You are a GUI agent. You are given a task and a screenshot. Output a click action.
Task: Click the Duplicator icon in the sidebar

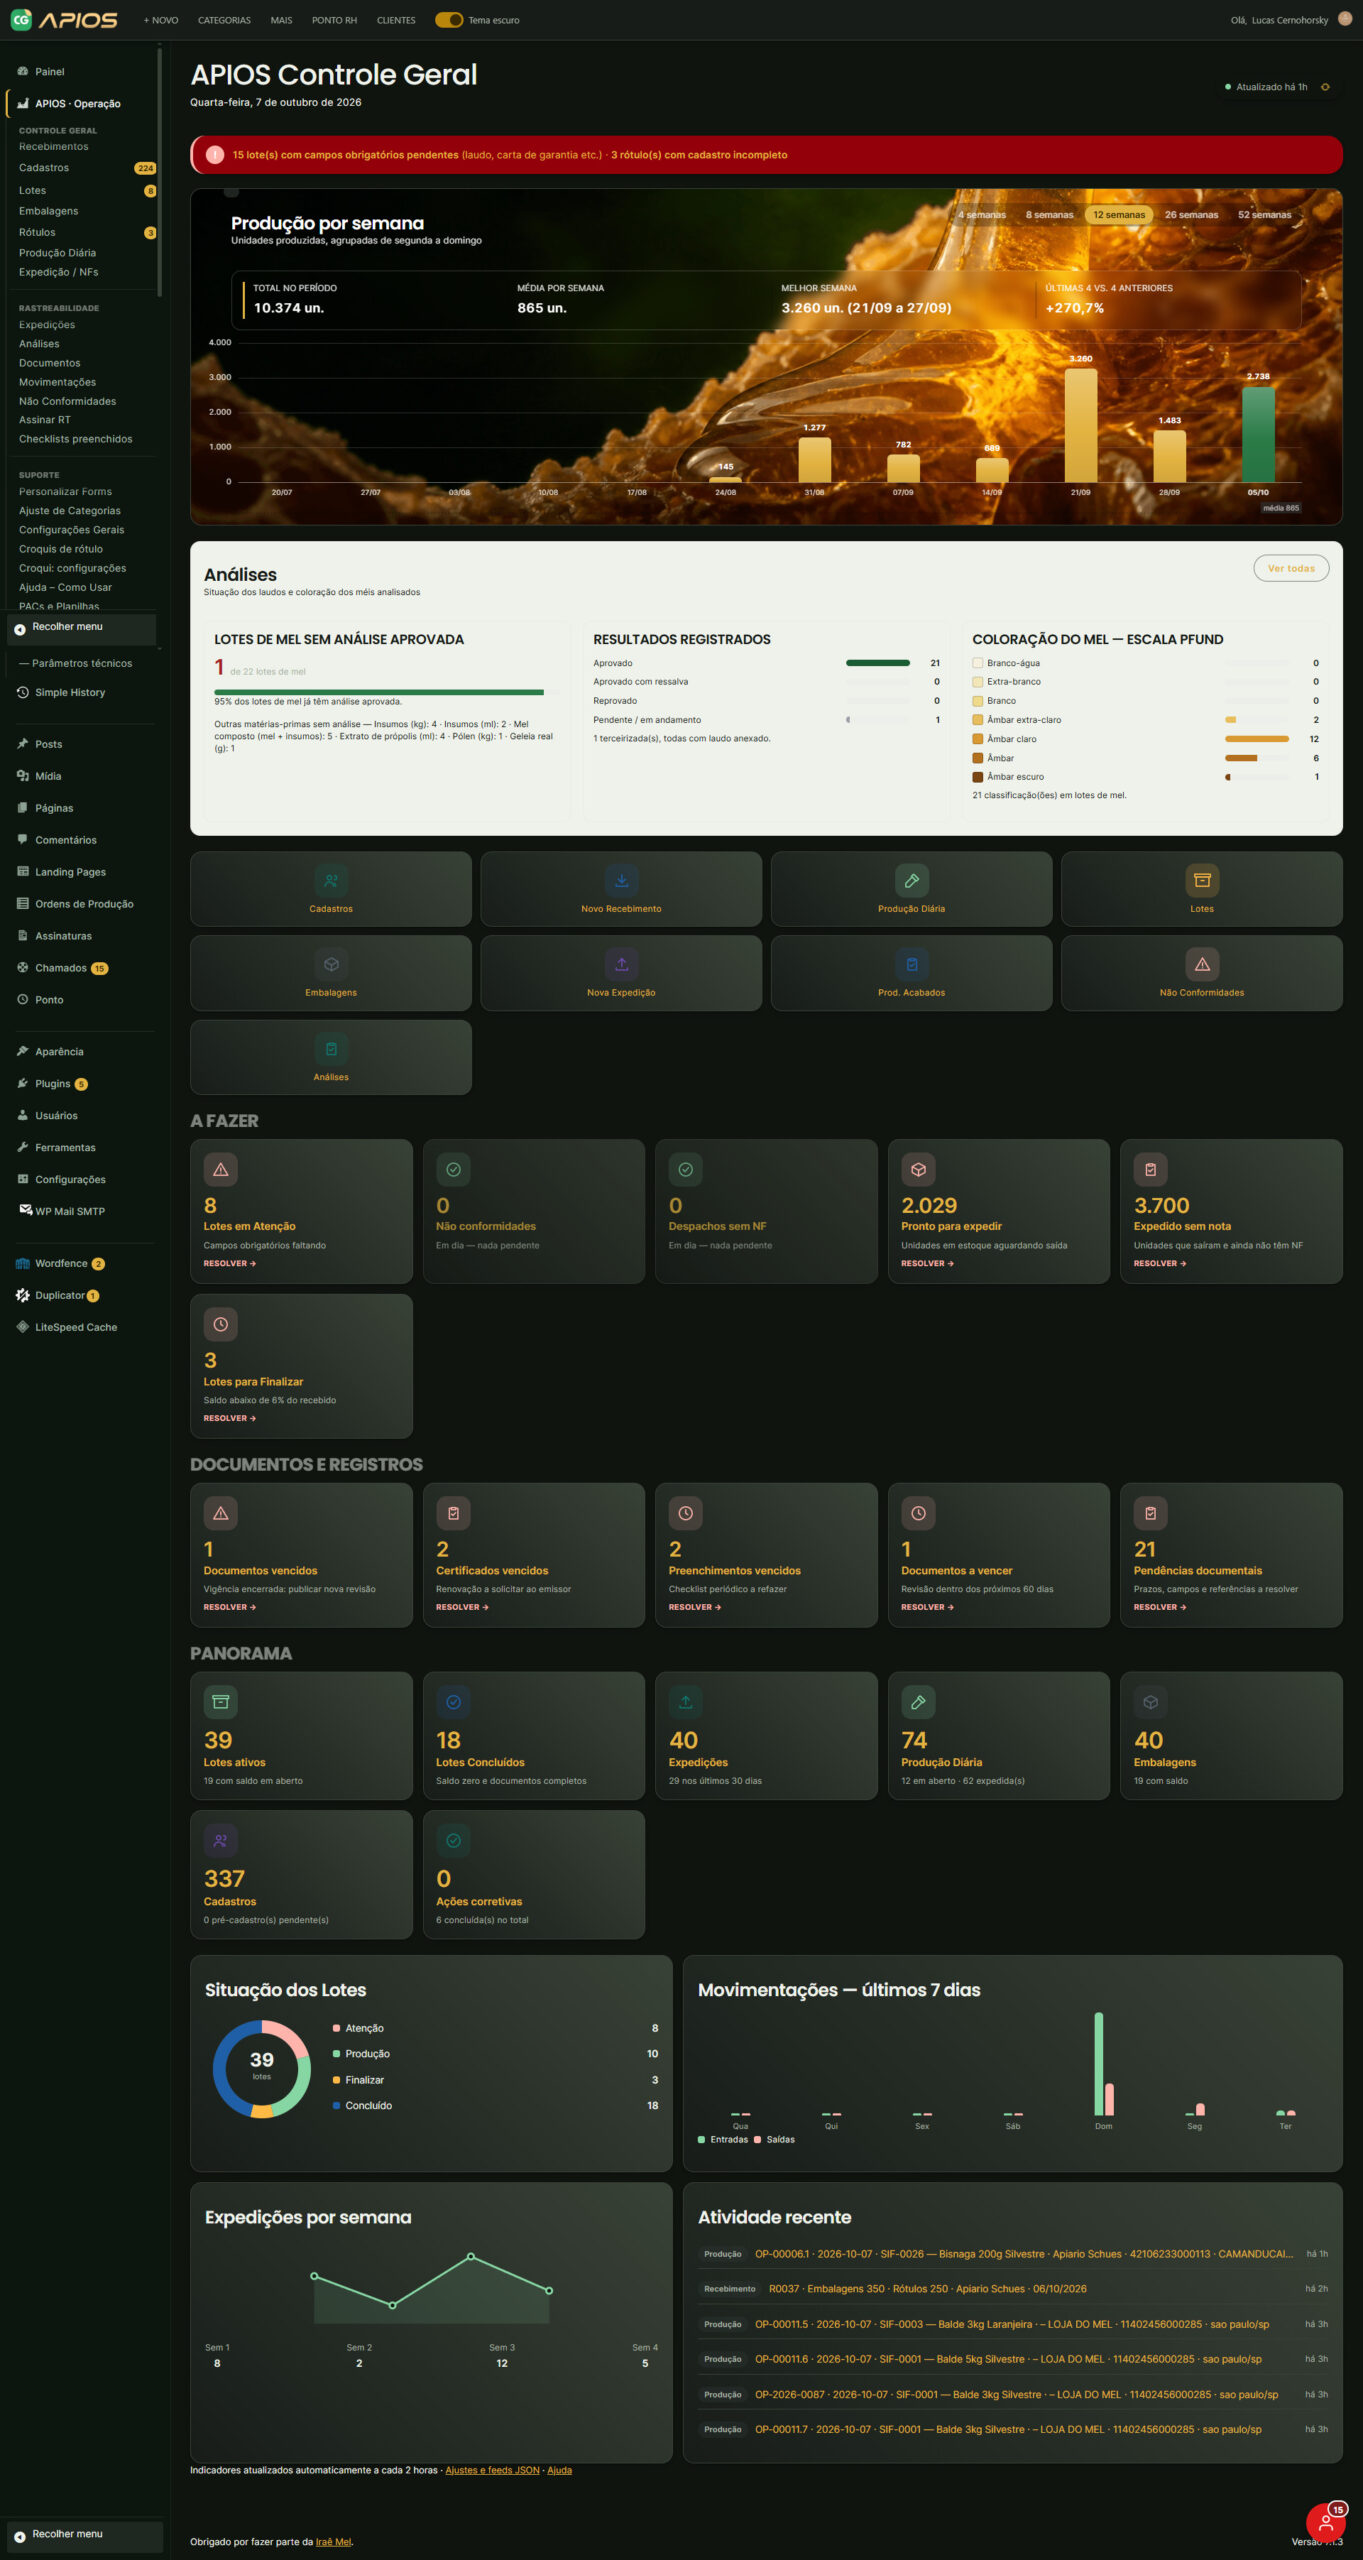(x=22, y=1296)
